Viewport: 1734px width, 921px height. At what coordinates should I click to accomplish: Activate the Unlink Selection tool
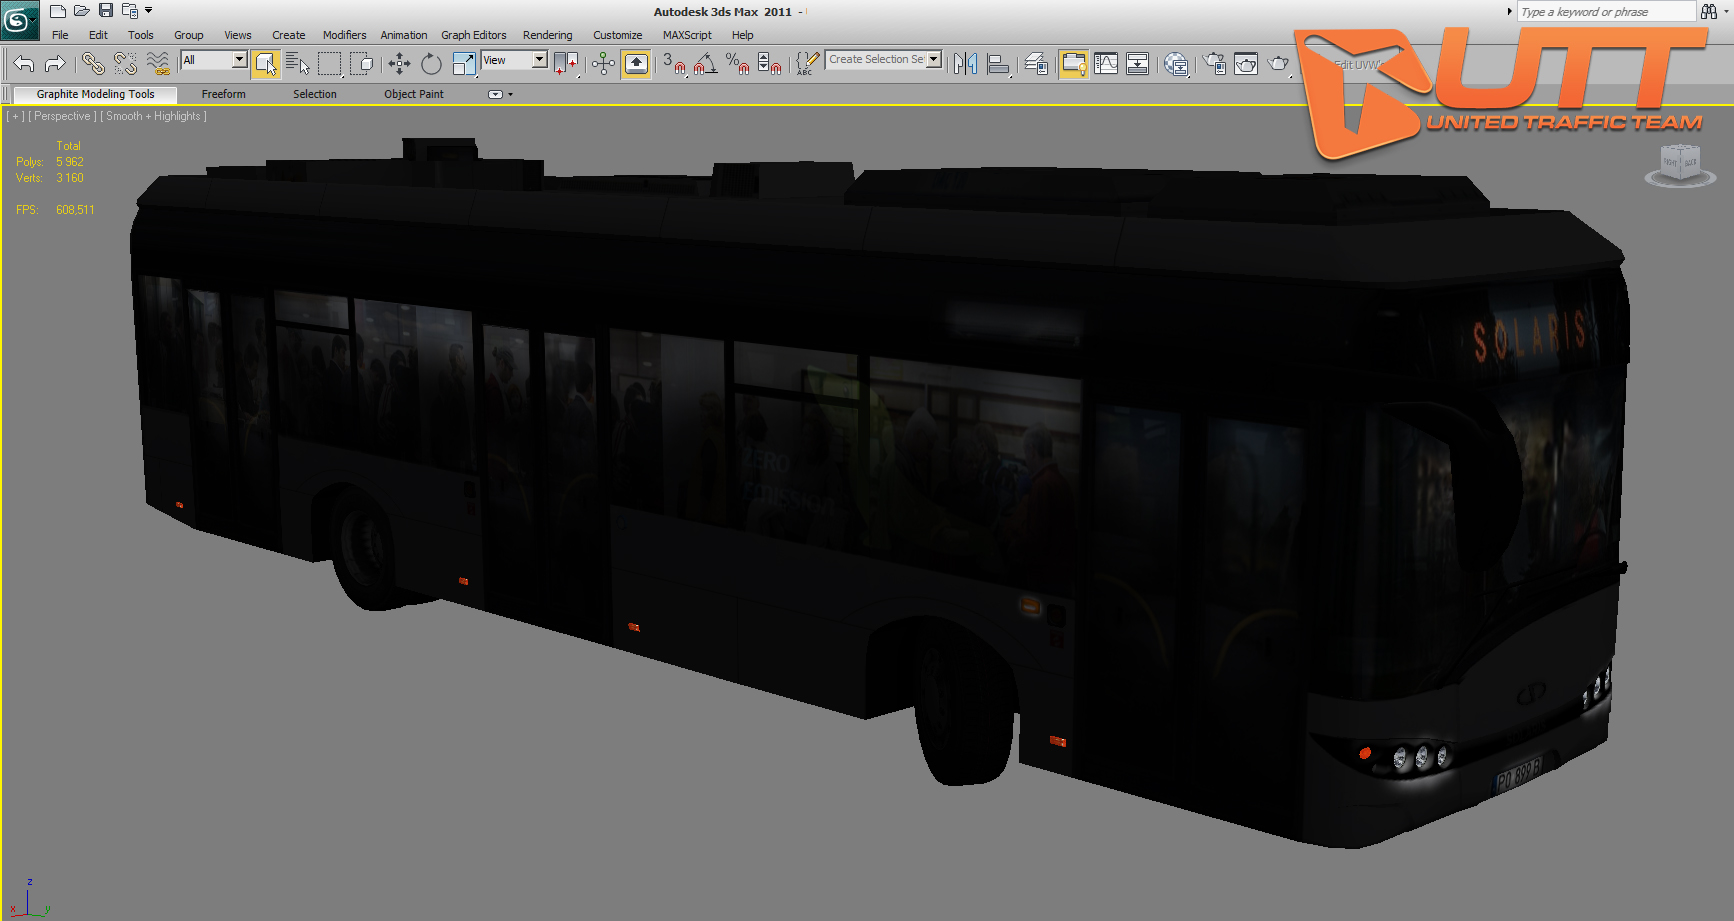[x=125, y=64]
